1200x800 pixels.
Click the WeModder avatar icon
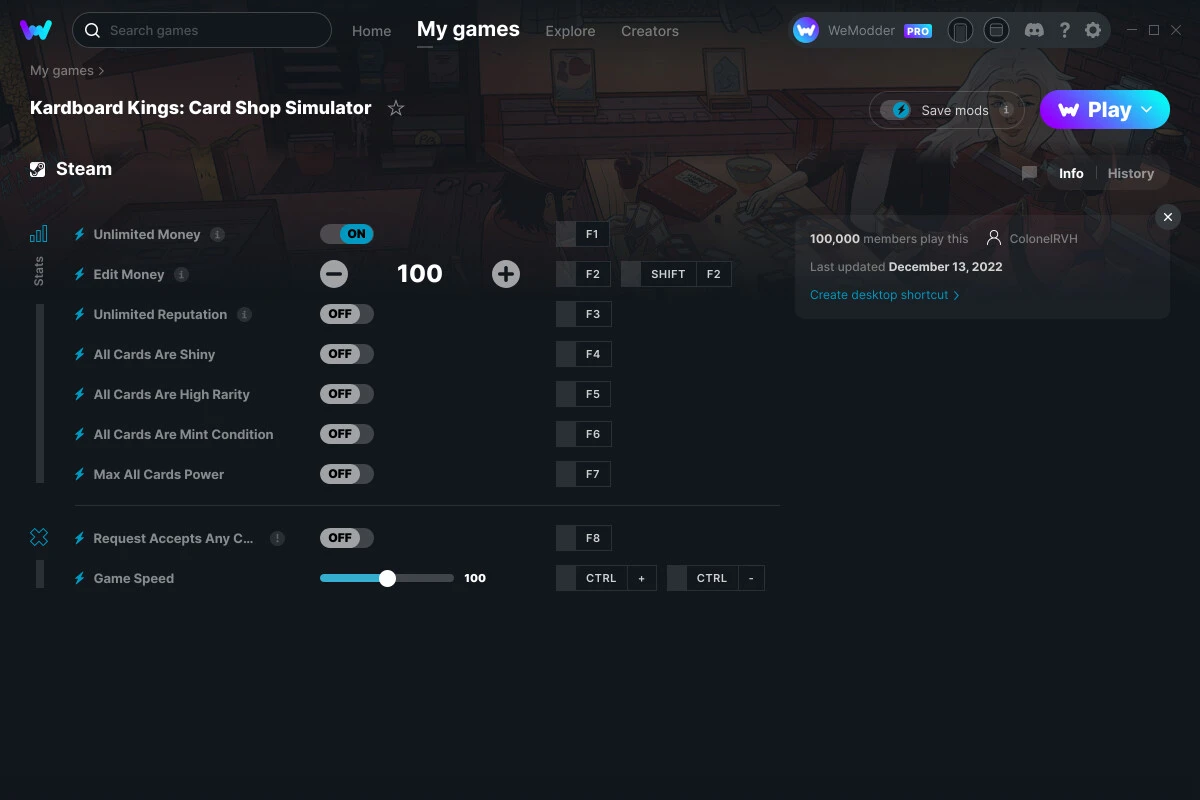point(806,30)
